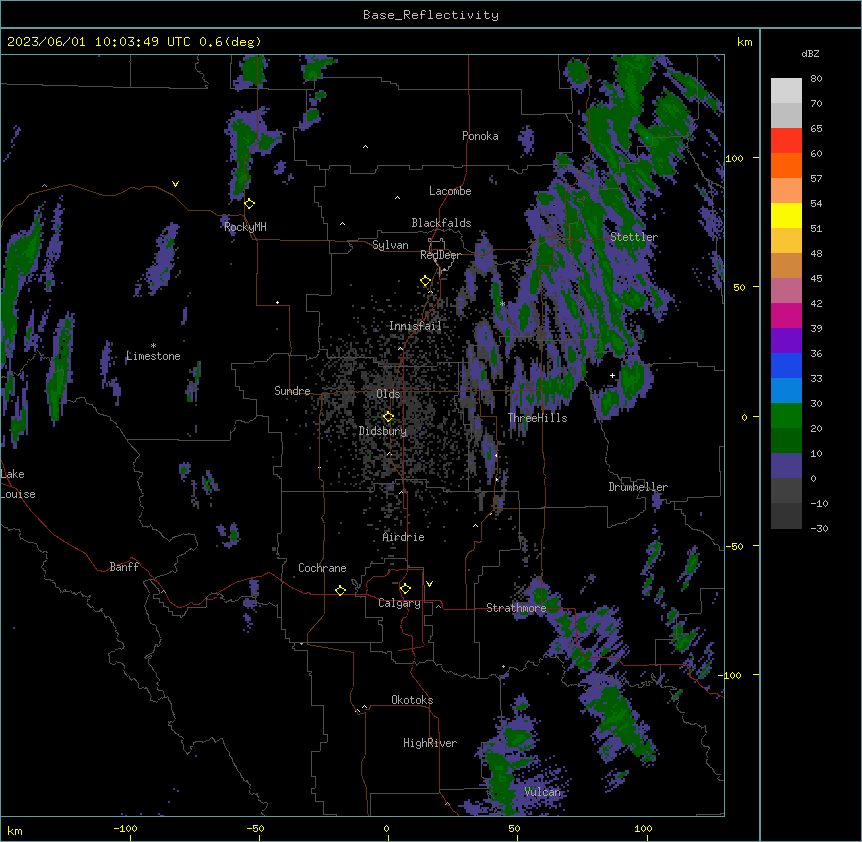Click the 100 km mark on right axis
Screen dimensions: 862x842
[x=734, y=158]
